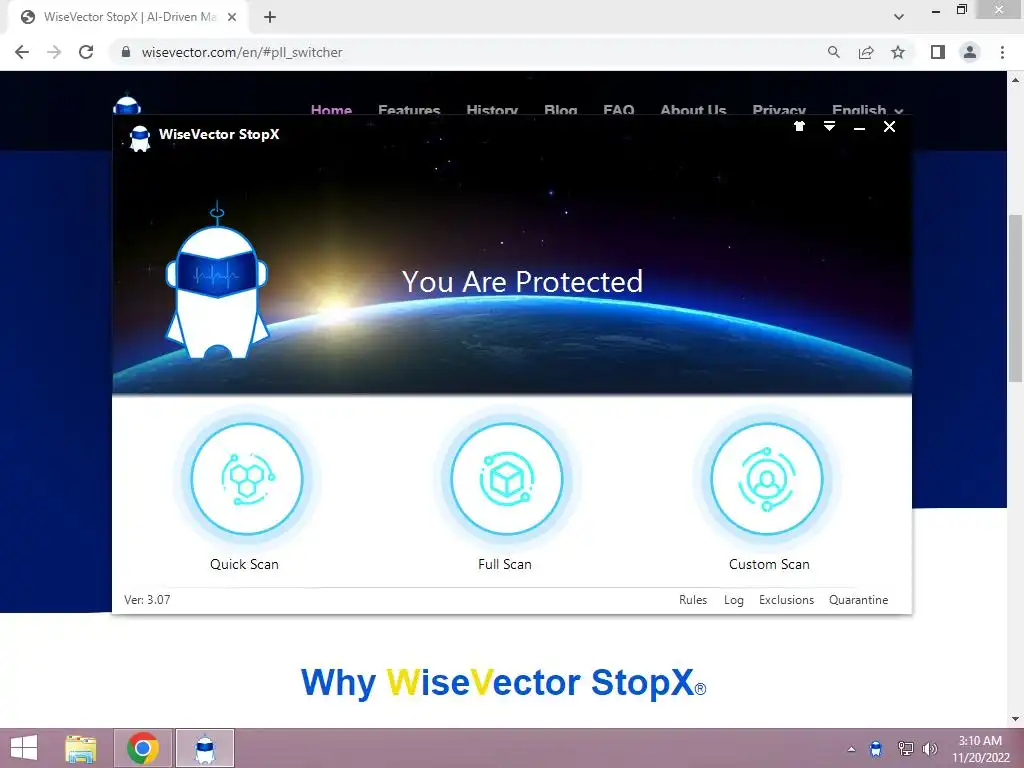The width and height of the screenshot is (1024, 768).
Task: Click the Why WiseVector StopX heading
Action: click(x=504, y=683)
